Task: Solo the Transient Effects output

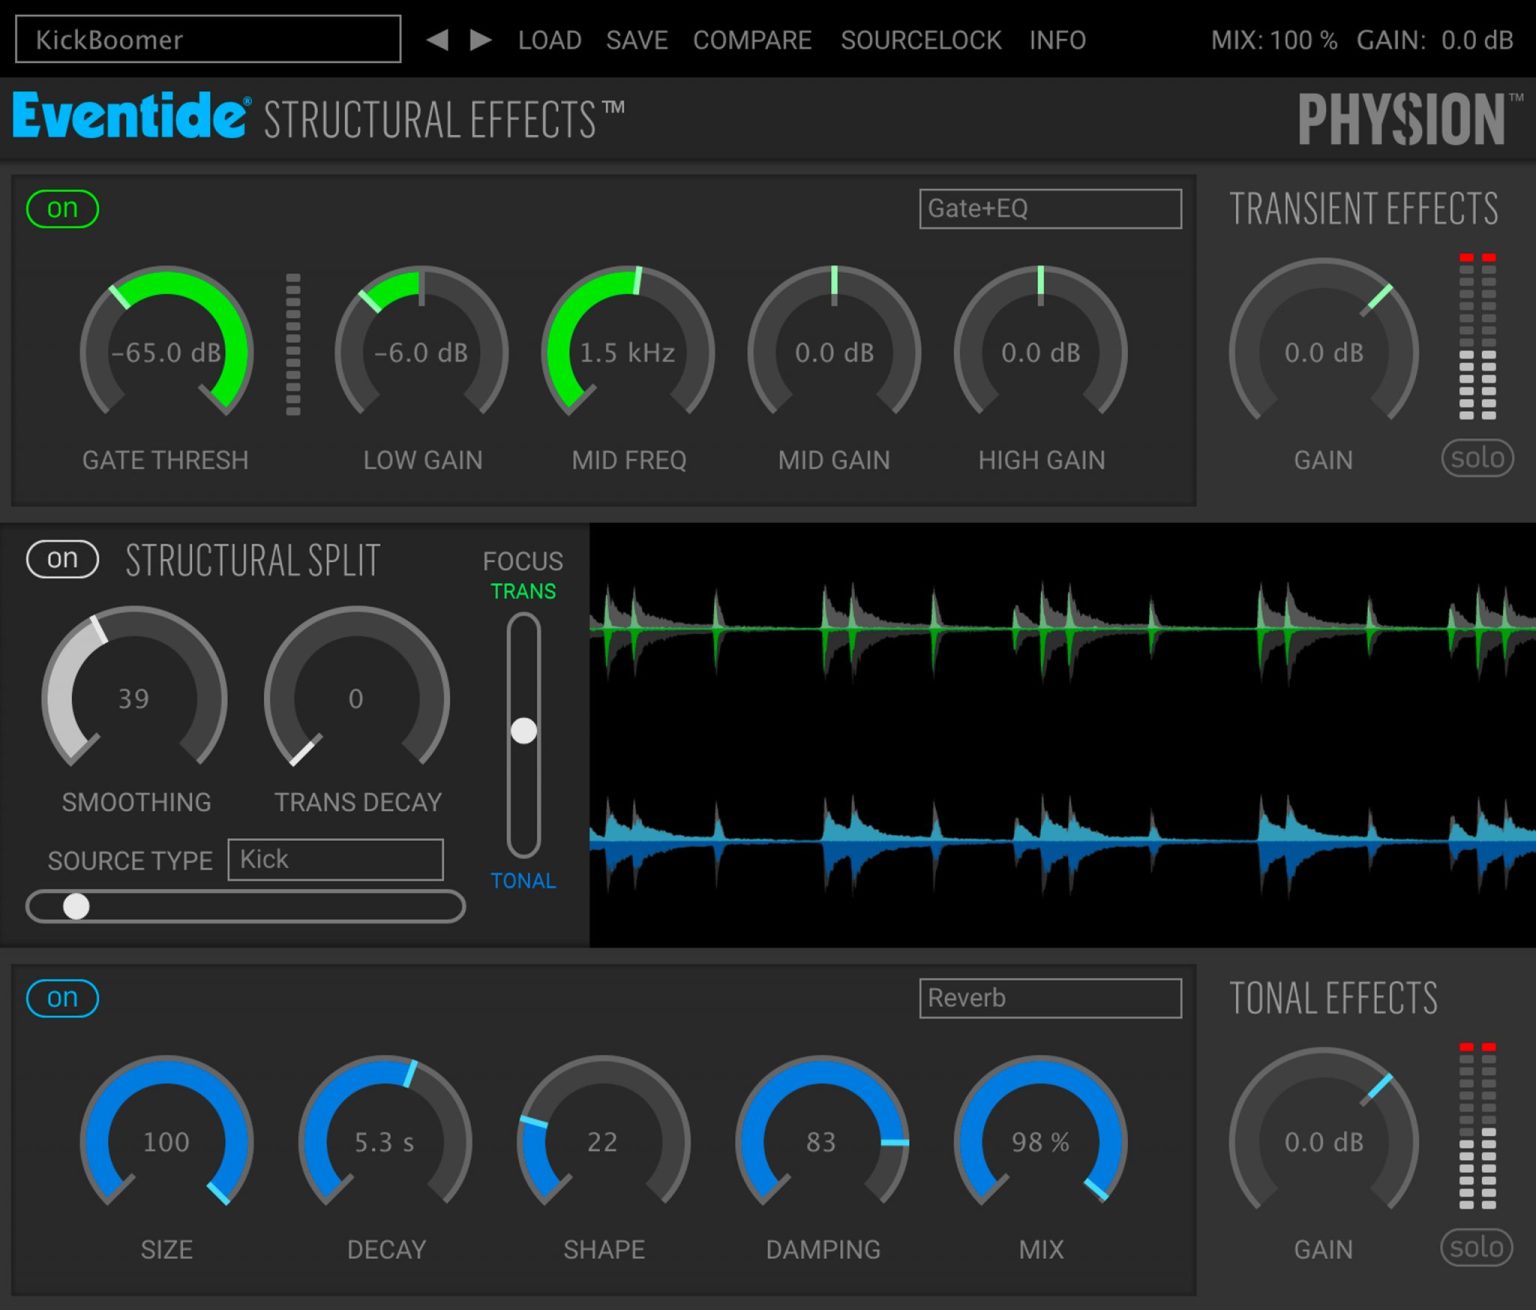Action: (x=1477, y=458)
